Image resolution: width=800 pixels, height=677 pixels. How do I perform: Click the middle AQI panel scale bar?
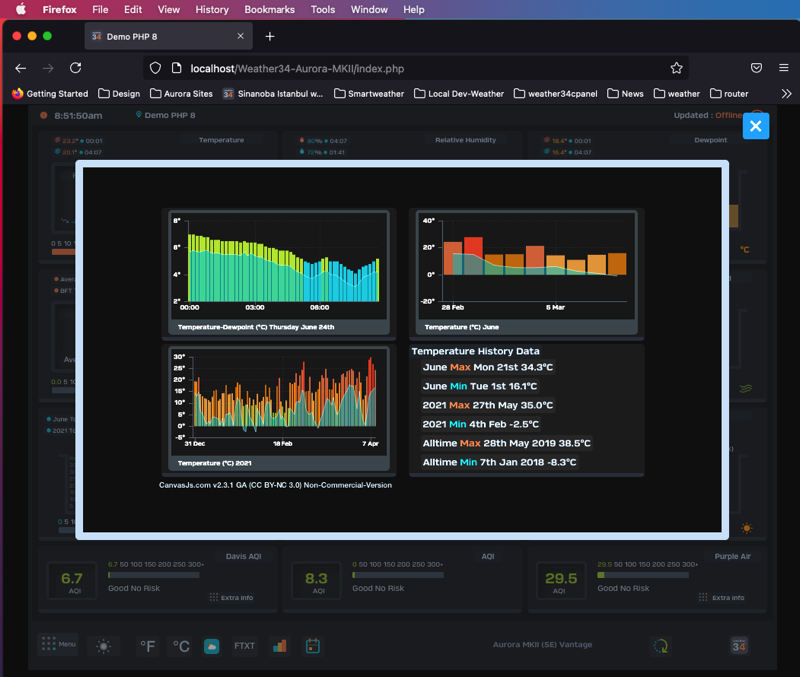pyautogui.click(x=398, y=575)
